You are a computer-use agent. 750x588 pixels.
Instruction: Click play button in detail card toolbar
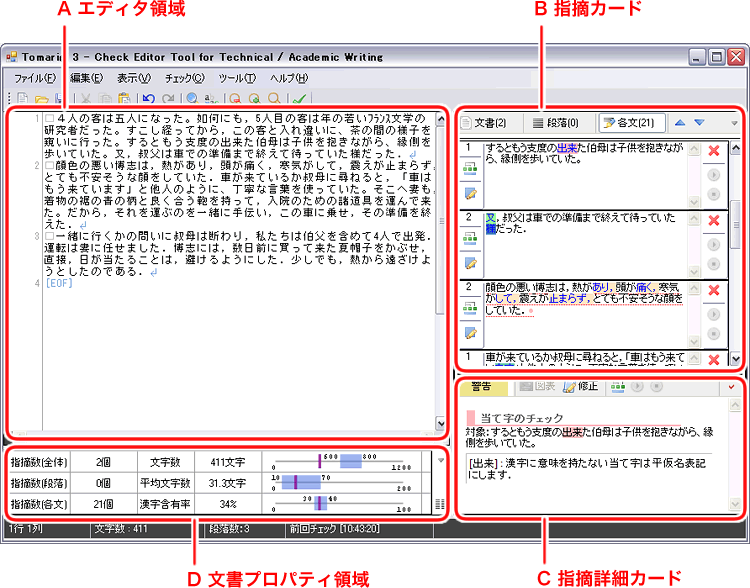pos(637,387)
